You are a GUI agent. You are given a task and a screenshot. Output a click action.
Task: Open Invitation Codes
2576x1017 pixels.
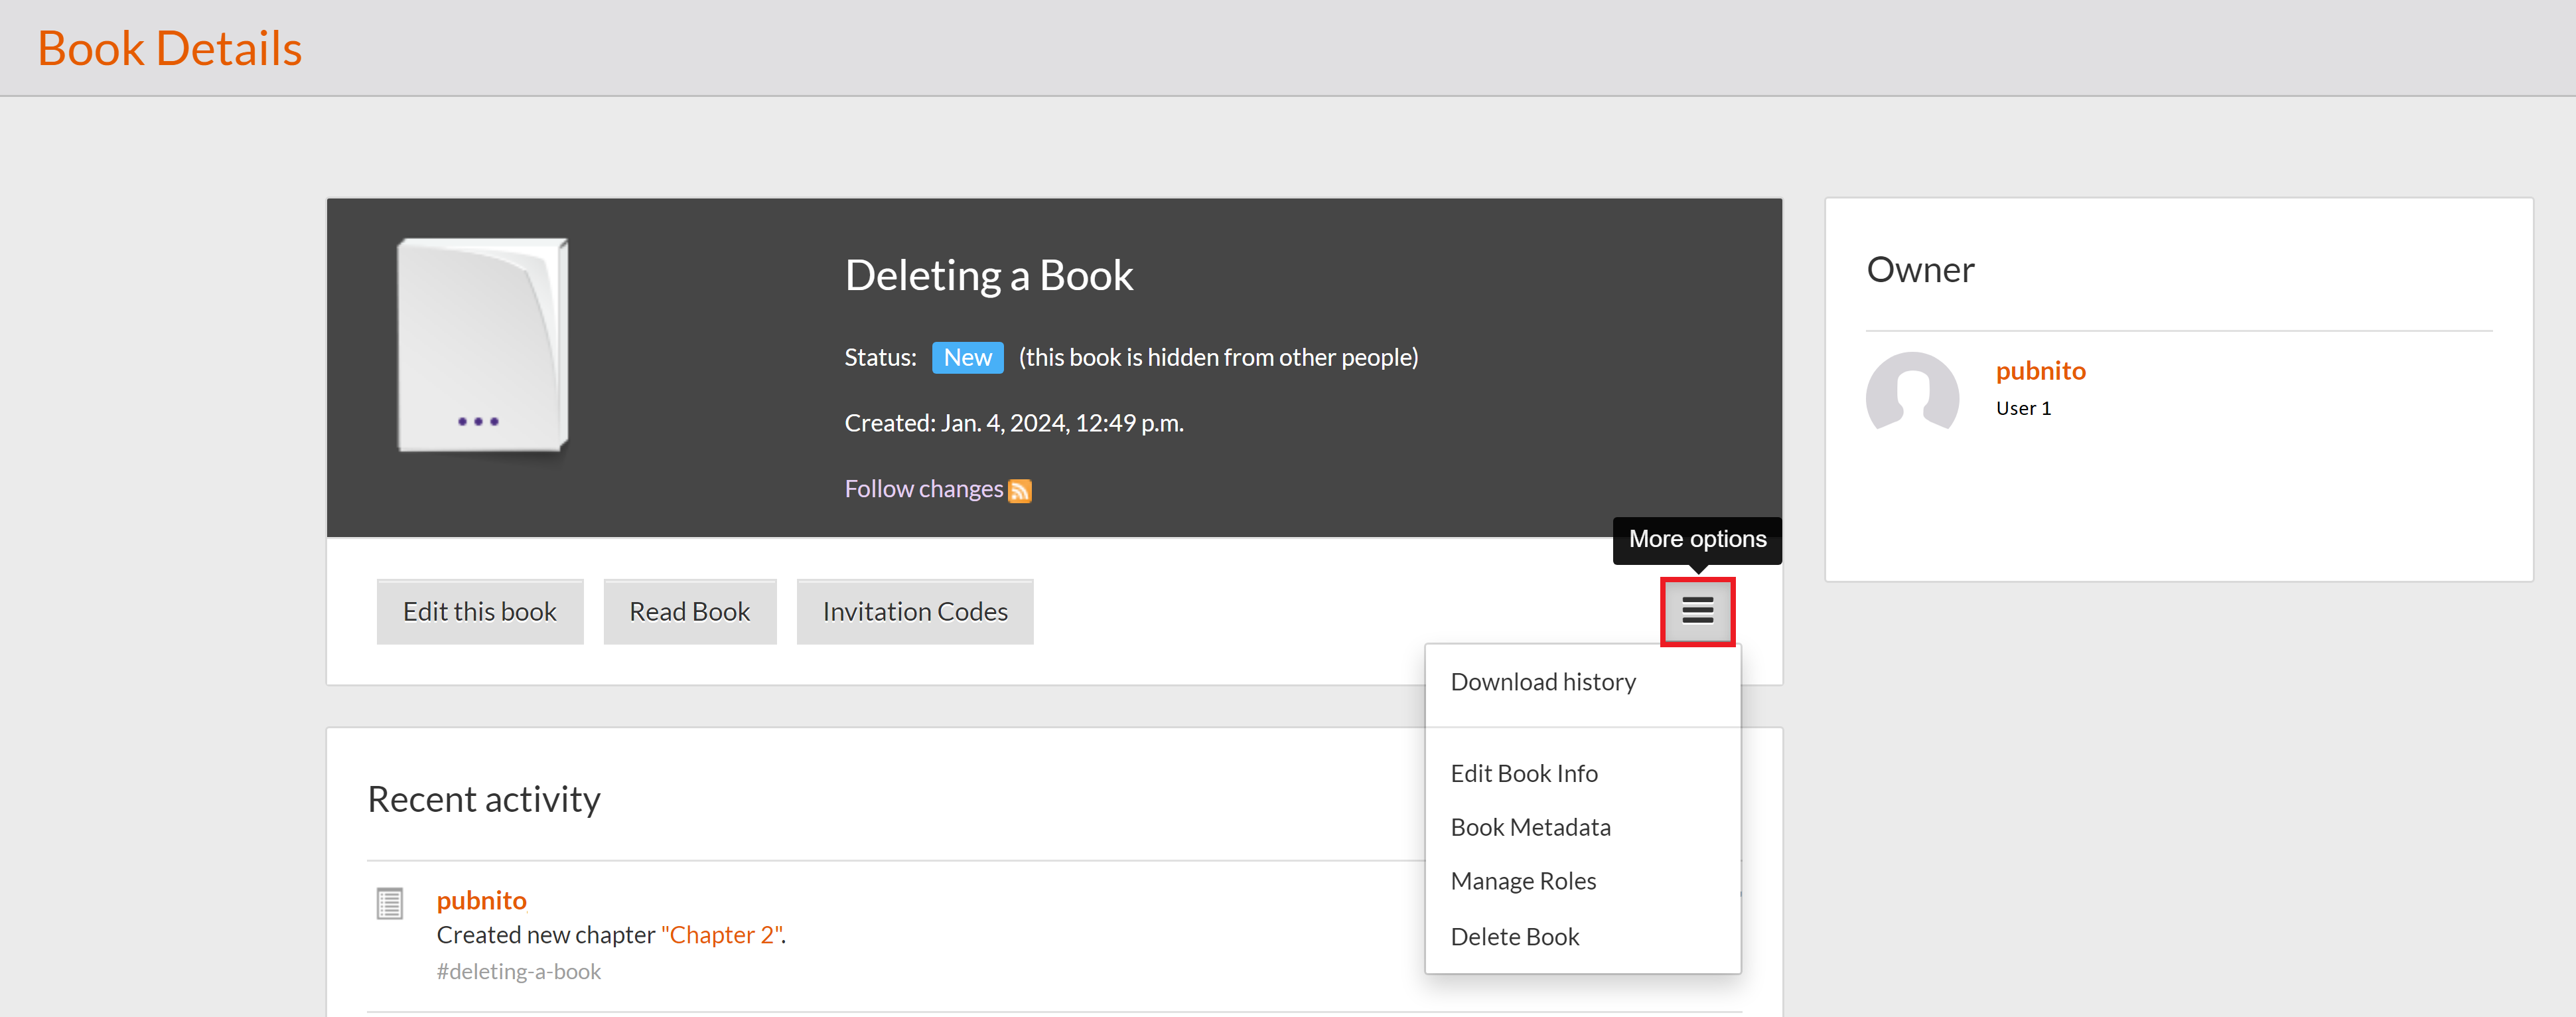tap(914, 612)
